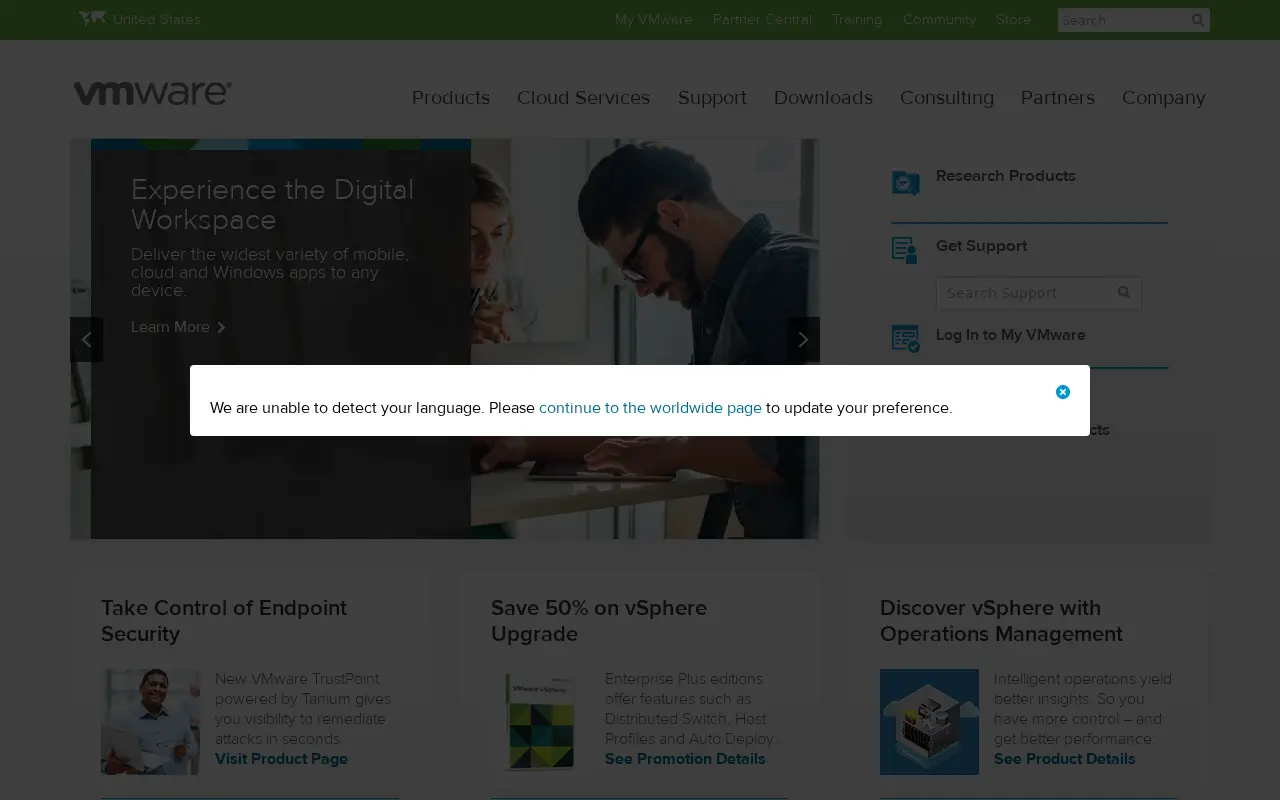Click 'Save 50% on vSphere Upgrade' heading
This screenshot has height=800, width=1280.
pyautogui.click(x=599, y=621)
